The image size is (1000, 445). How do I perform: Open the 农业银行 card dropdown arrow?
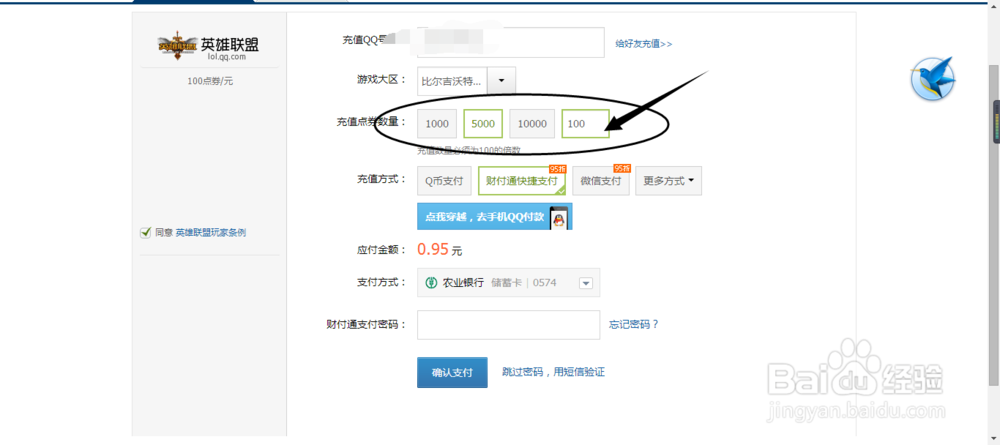(586, 283)
